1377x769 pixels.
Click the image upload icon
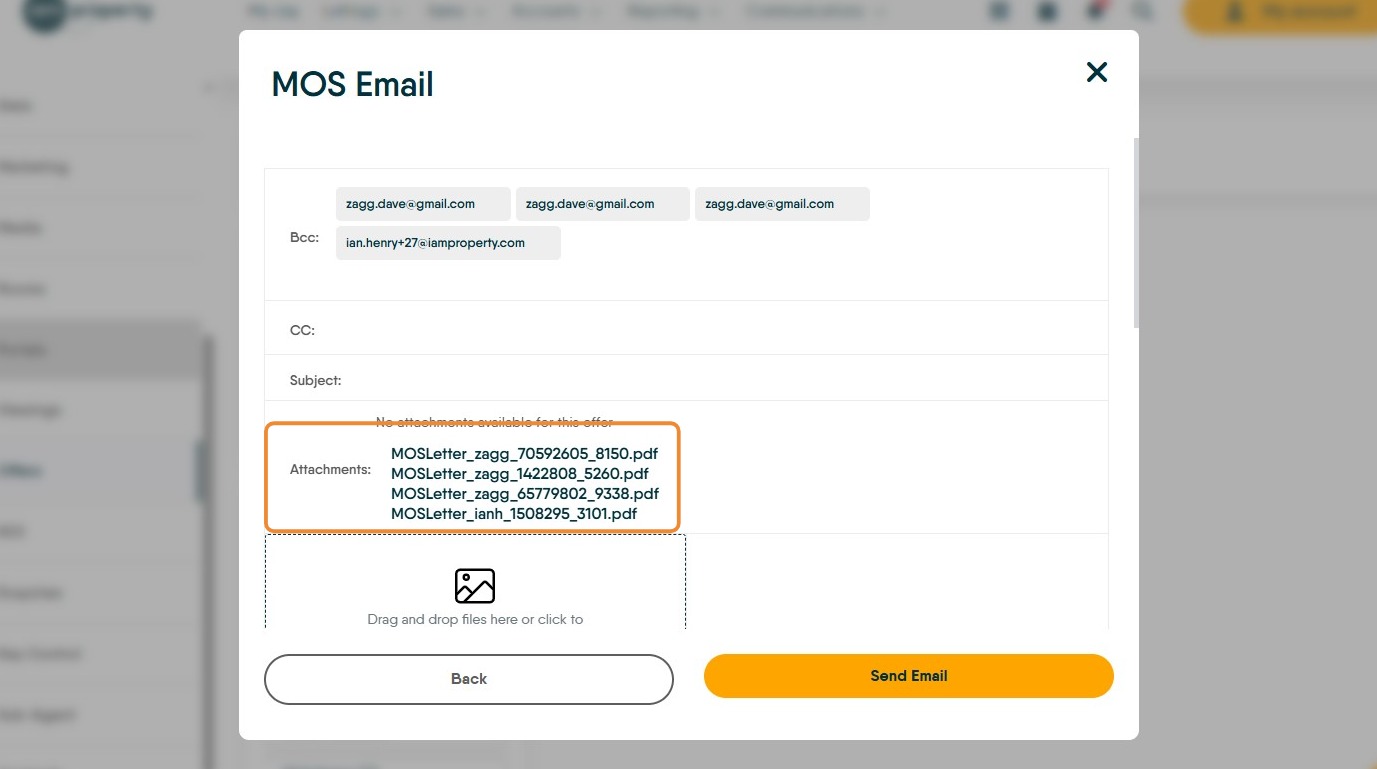point(475,586)
